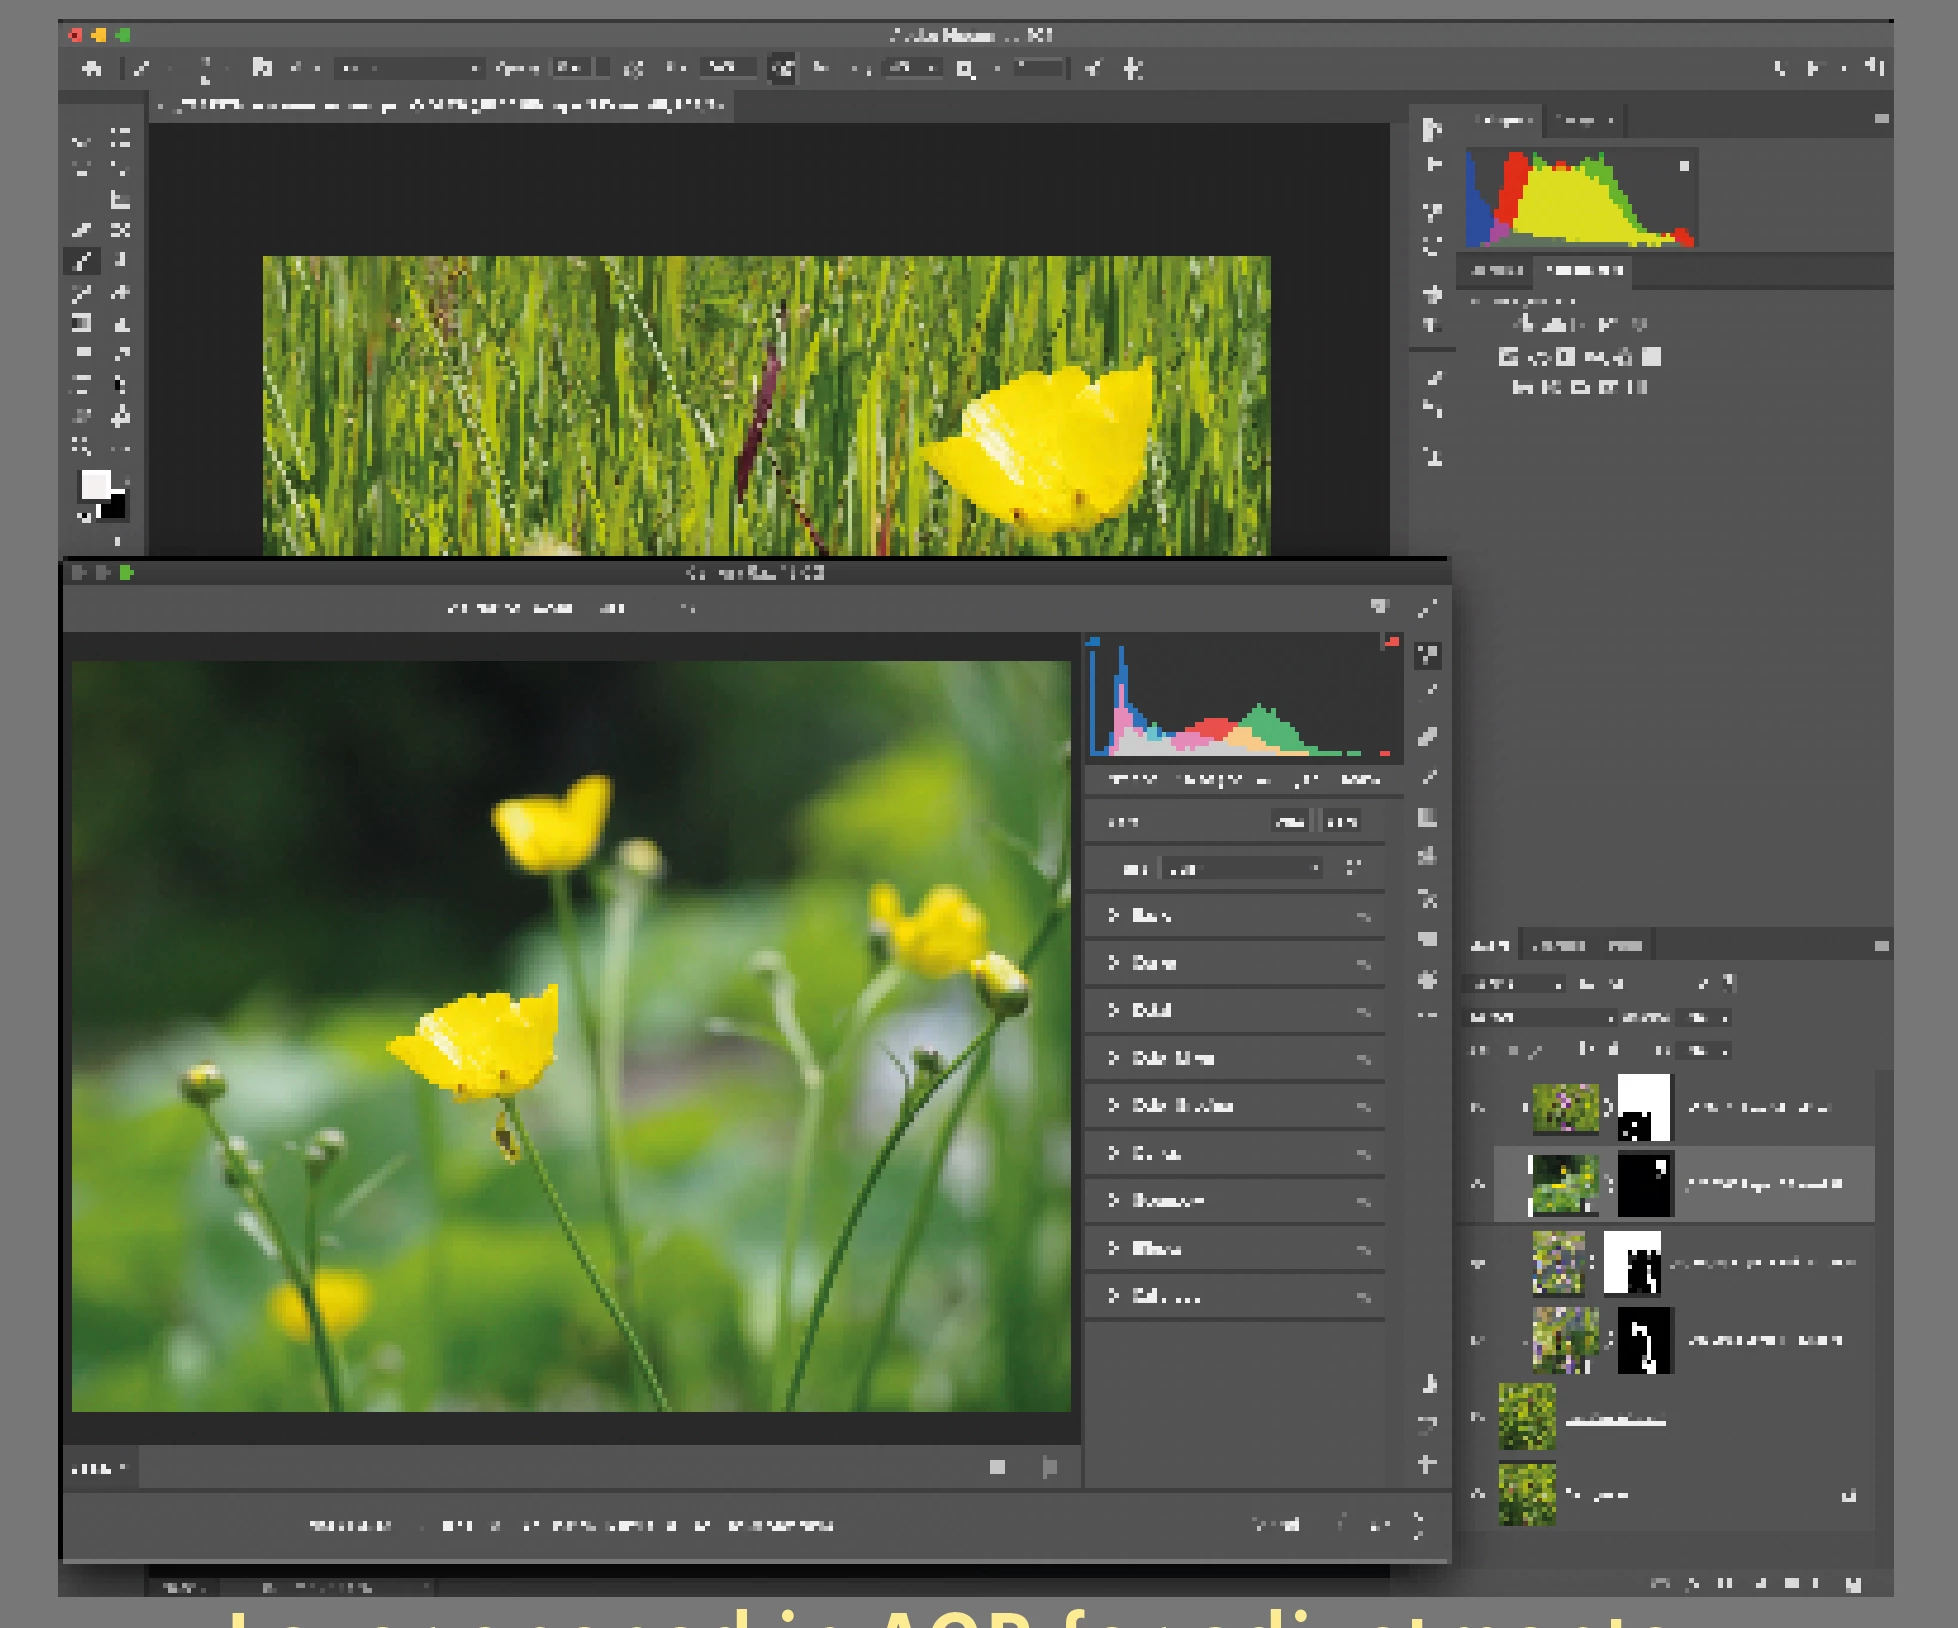1958x1628 pixels.
Task: Click the Crop tool in left toolbar
Action: click(120, 199)
